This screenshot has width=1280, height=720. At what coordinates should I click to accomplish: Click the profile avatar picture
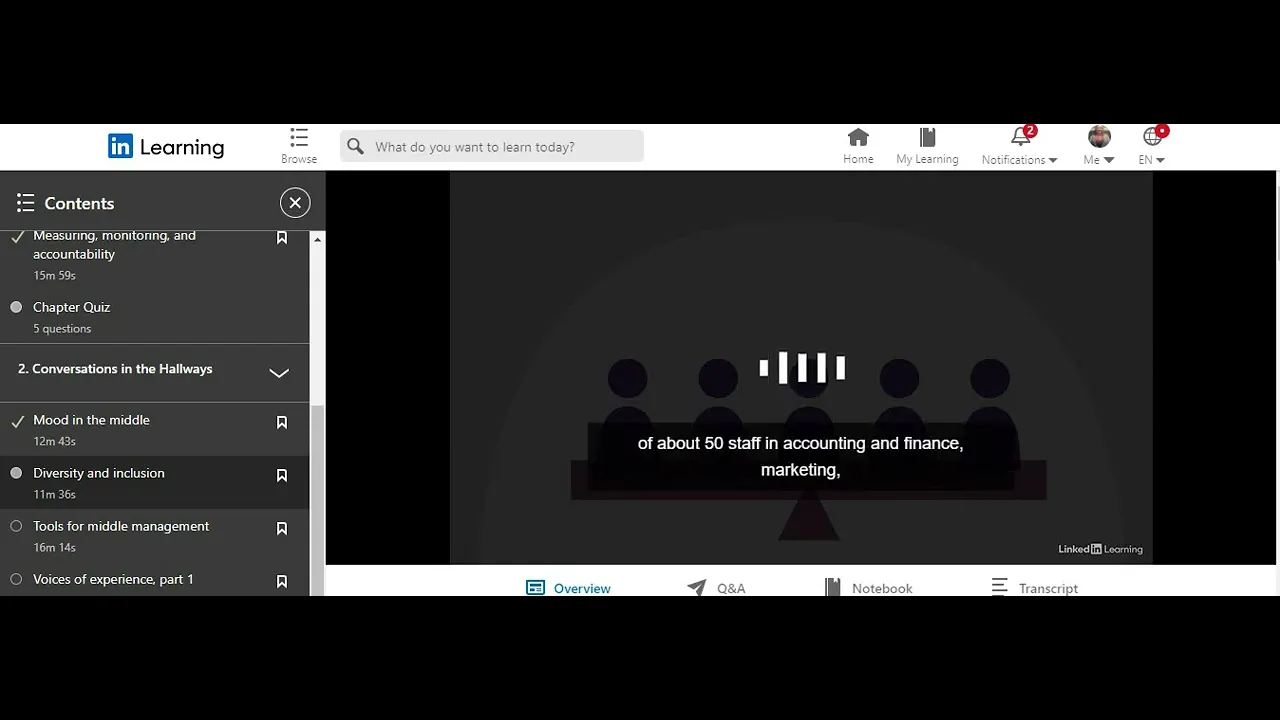click(1099, 137)
